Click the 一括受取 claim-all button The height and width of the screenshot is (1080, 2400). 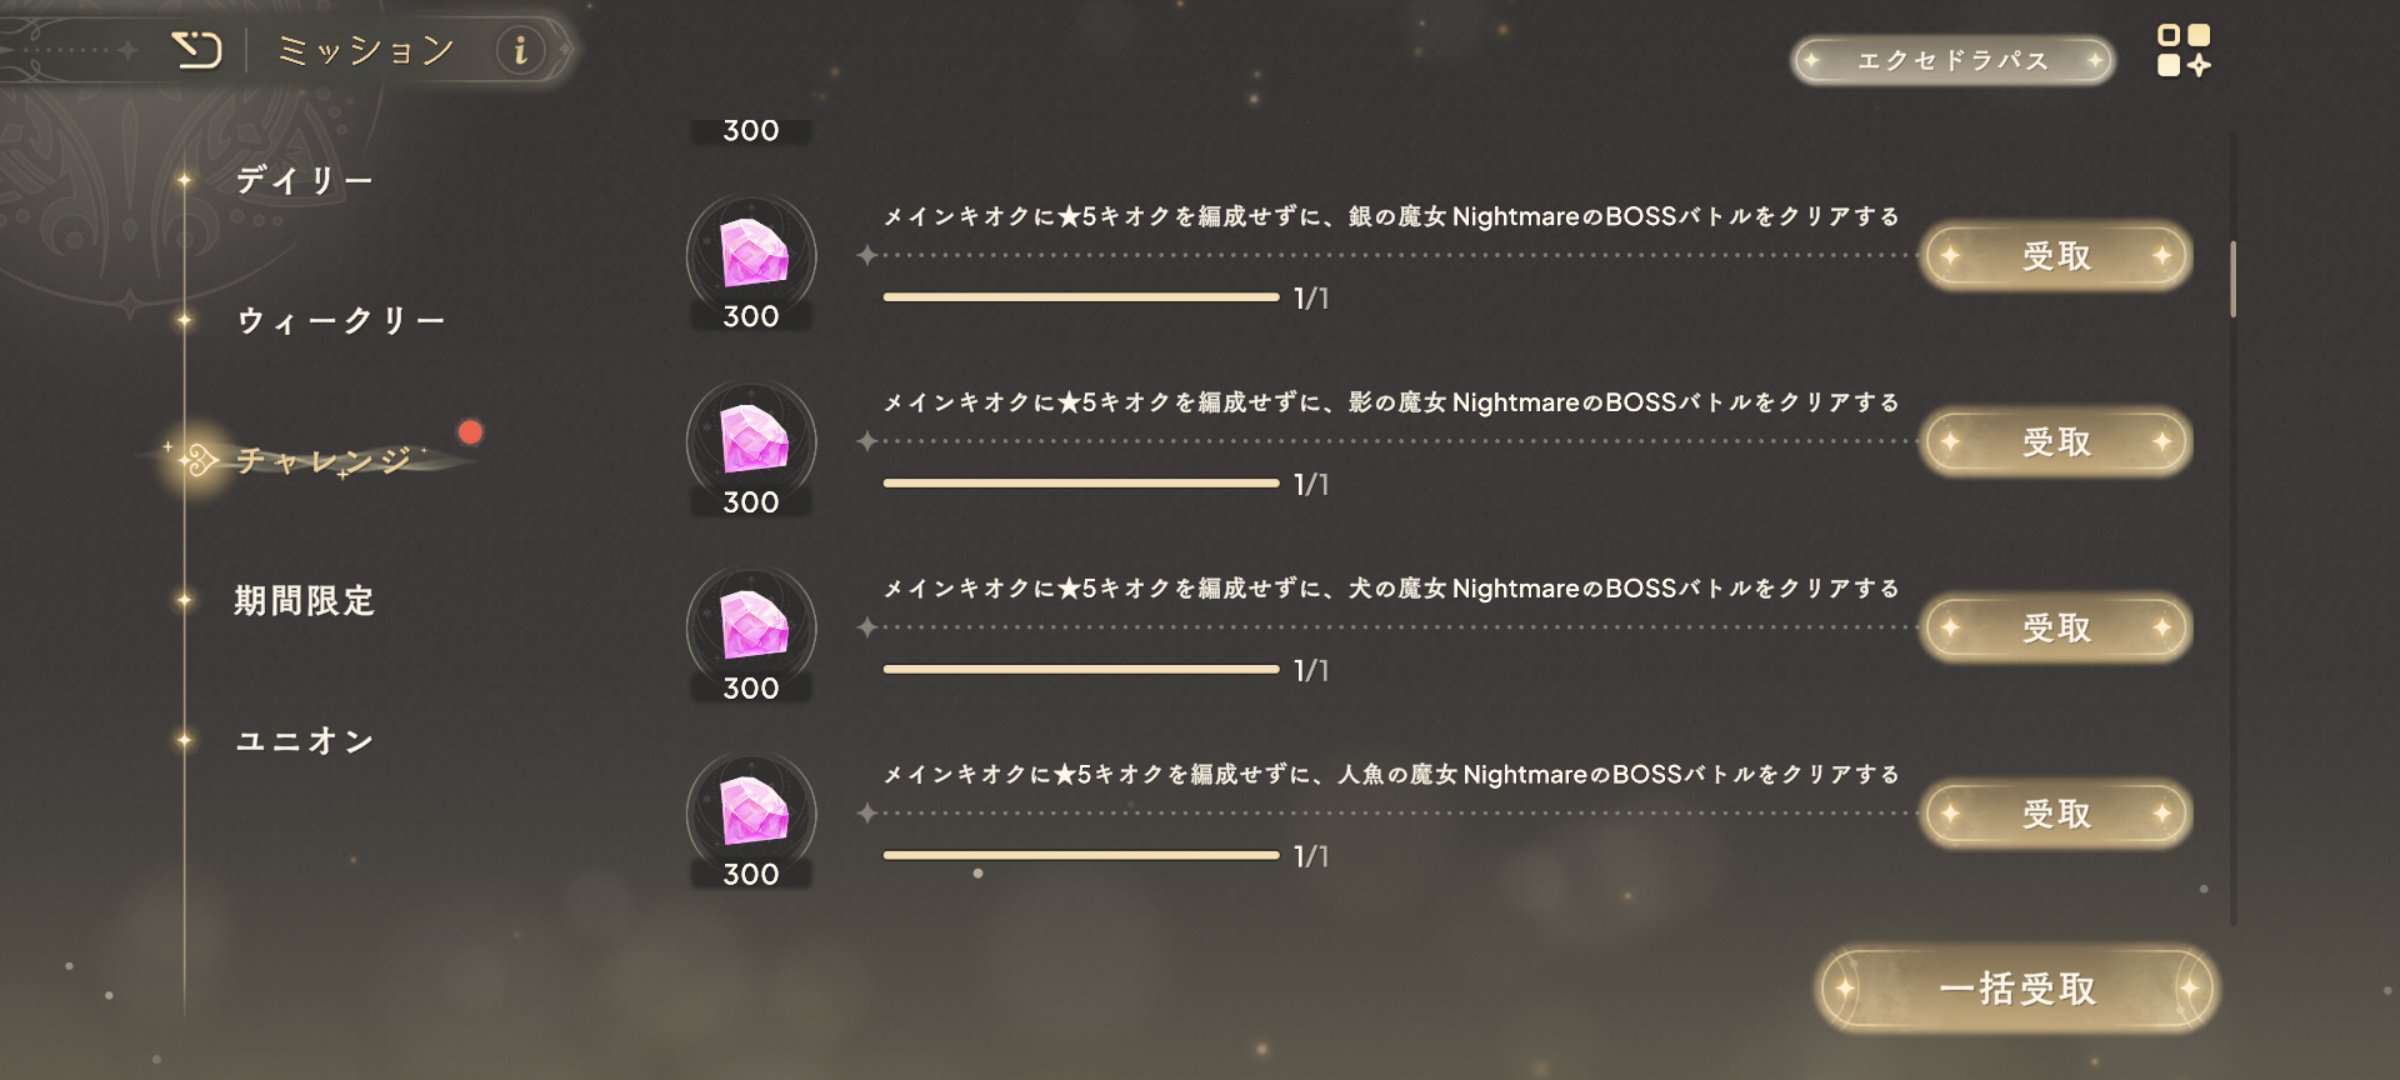(x=2016, y=989)
